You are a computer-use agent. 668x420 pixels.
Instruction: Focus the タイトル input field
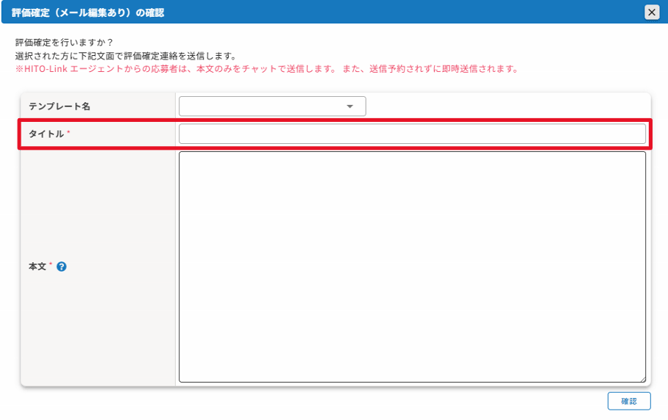coord(412,134)
